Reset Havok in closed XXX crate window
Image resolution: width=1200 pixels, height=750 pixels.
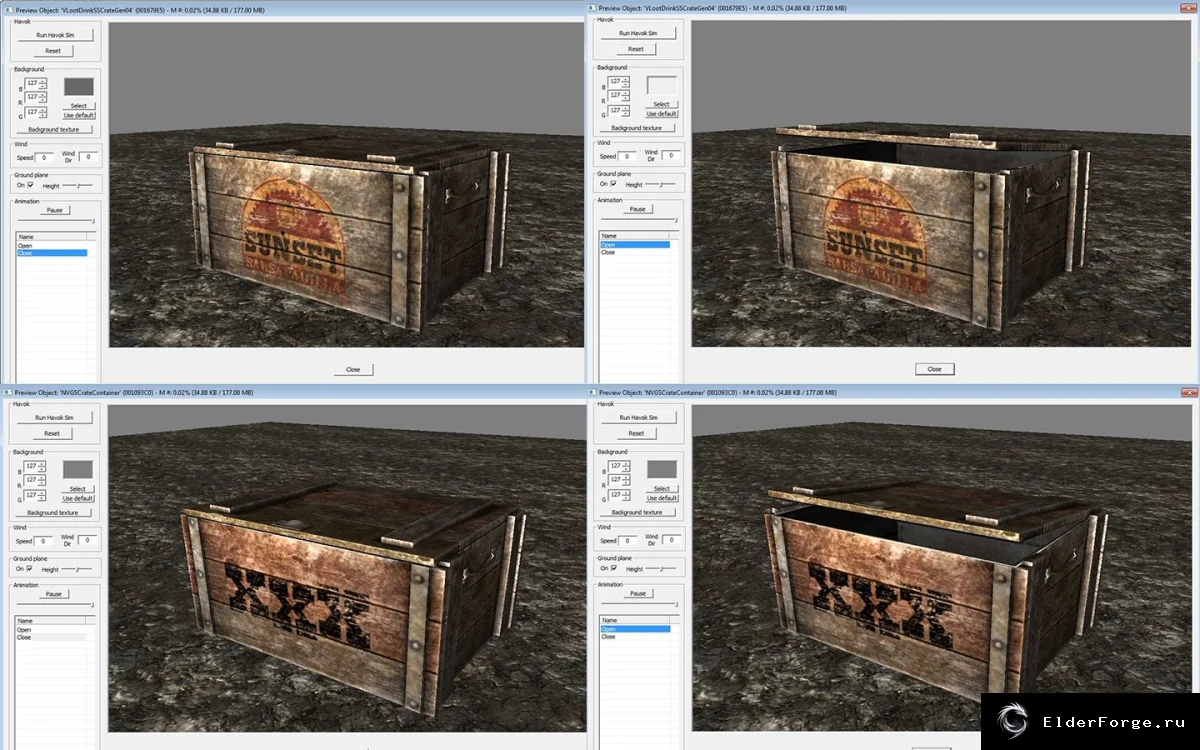(x=53, y=434)
